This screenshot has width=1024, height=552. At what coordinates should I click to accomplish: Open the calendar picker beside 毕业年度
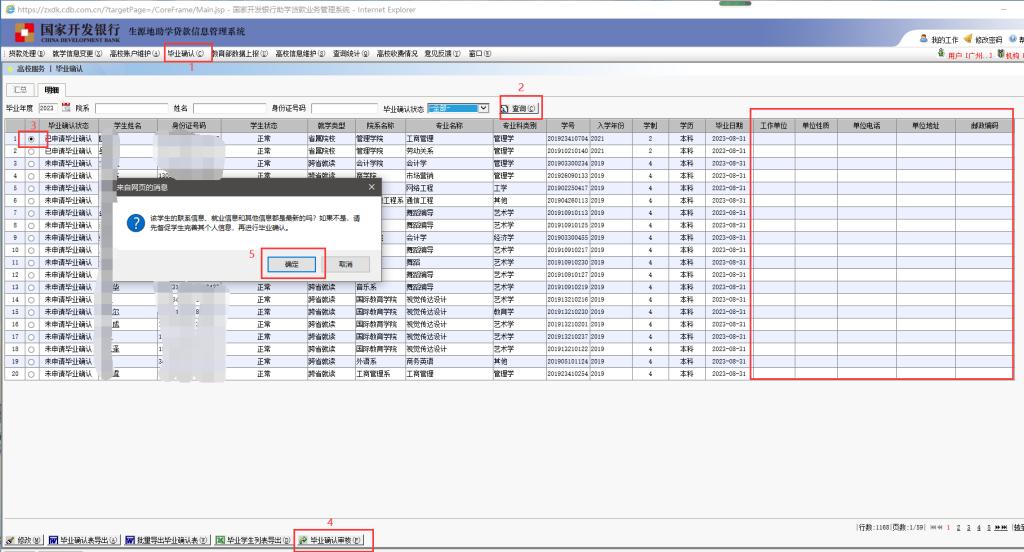(66, 107)
